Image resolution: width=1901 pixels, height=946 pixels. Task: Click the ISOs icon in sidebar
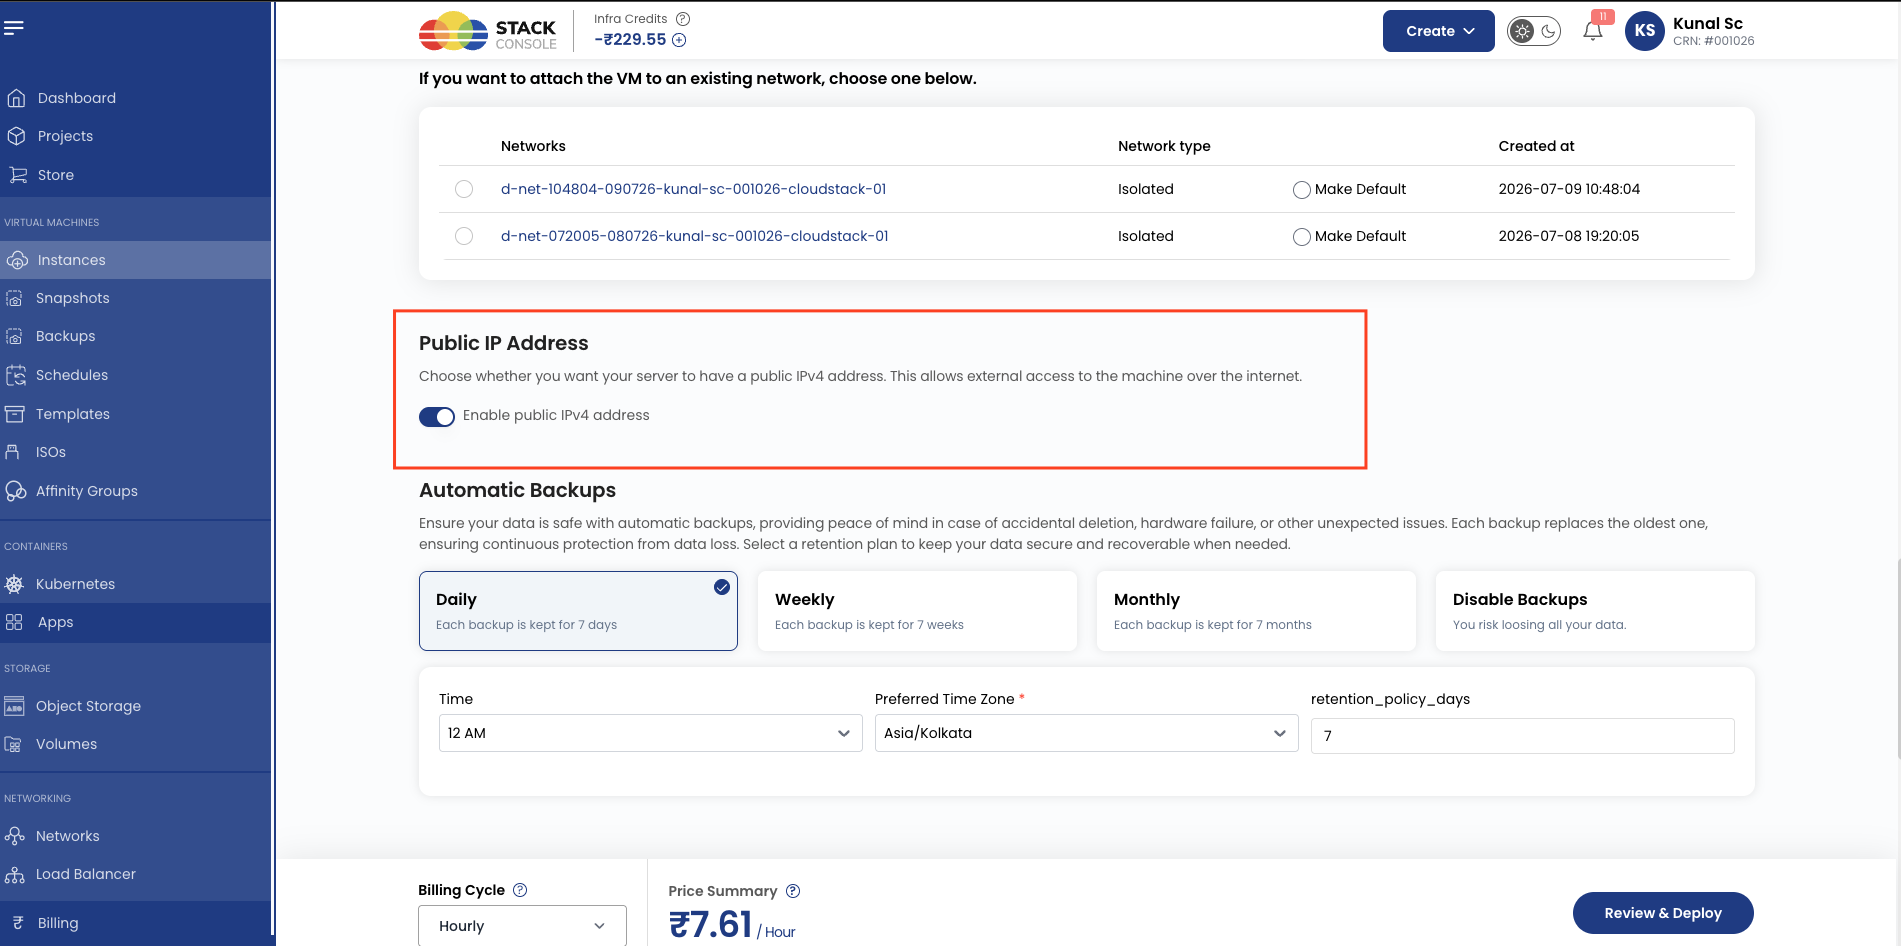coord(13,452)
